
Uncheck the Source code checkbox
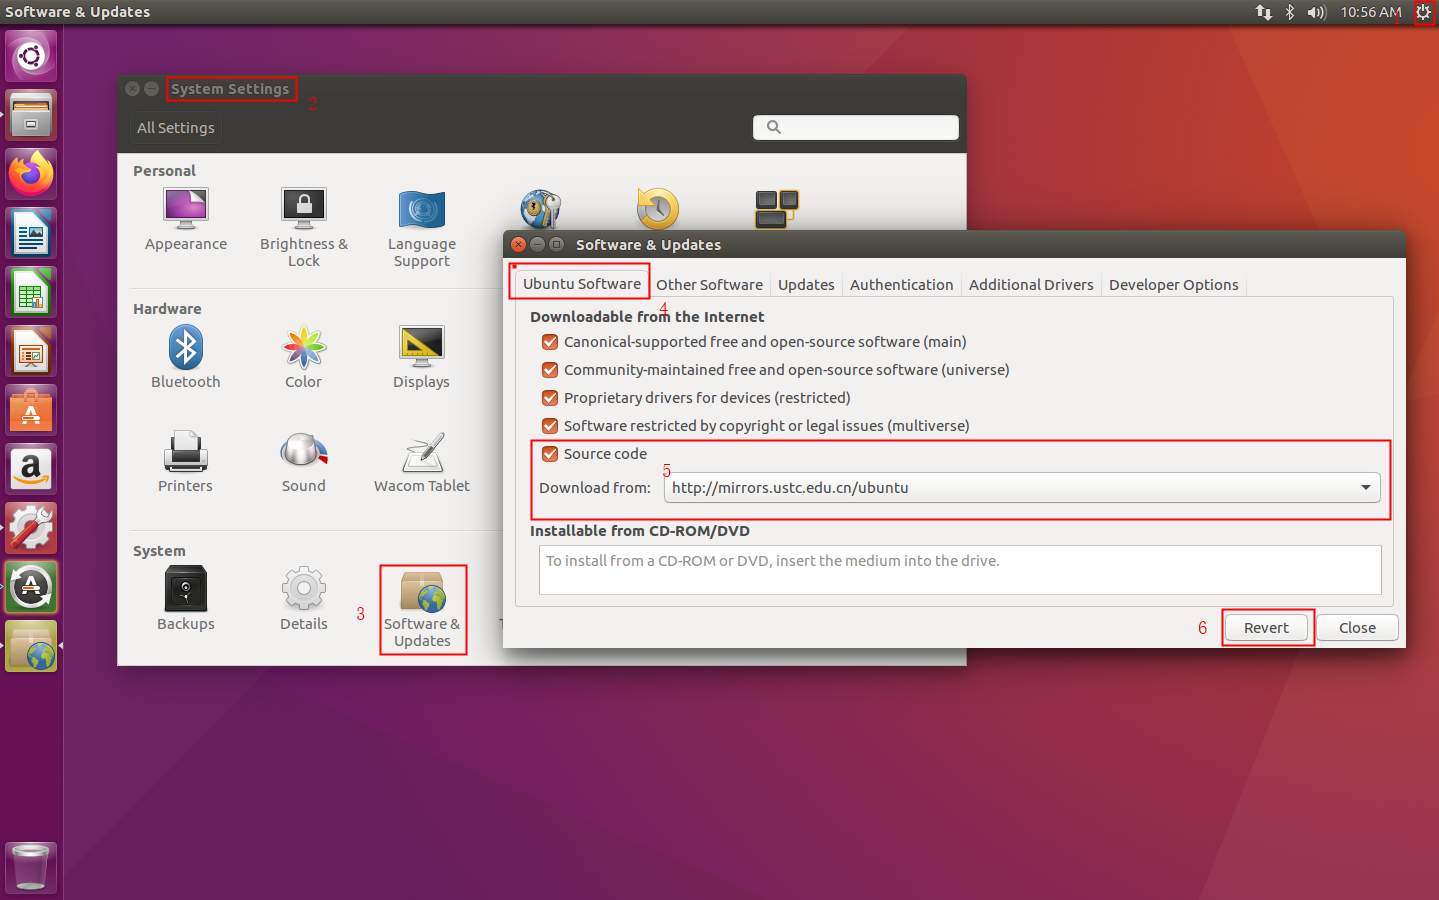(550, 454)
